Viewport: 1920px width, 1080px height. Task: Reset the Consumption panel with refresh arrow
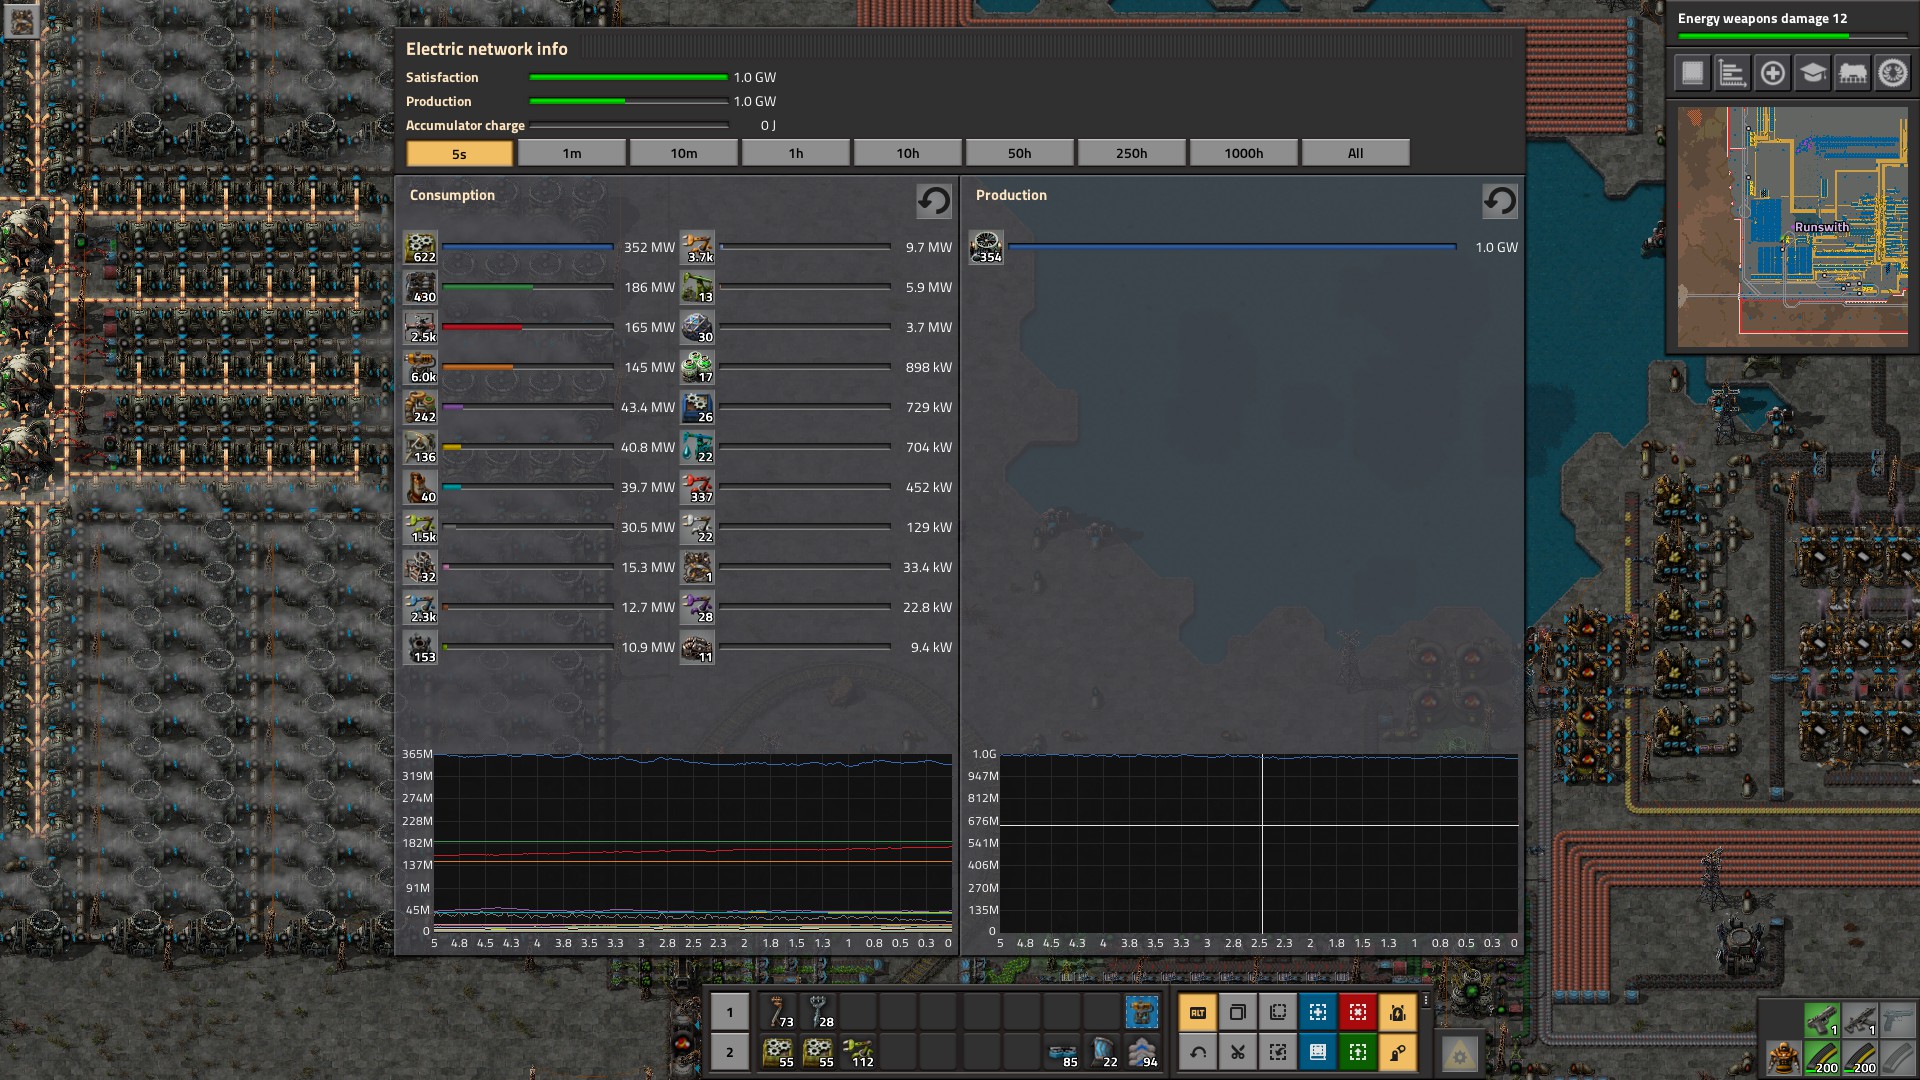point(934,201)
